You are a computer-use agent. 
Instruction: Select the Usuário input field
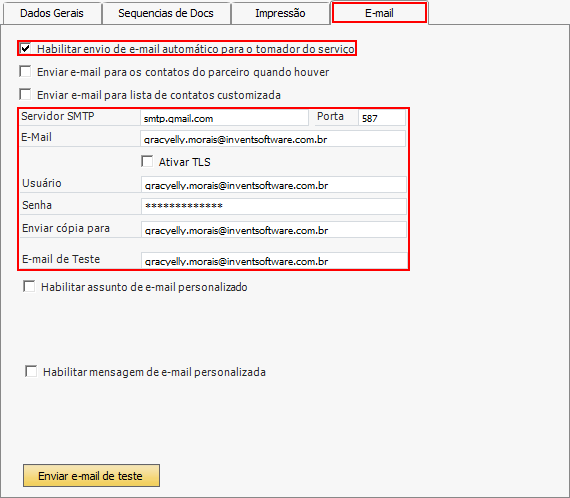click(274, 184)
